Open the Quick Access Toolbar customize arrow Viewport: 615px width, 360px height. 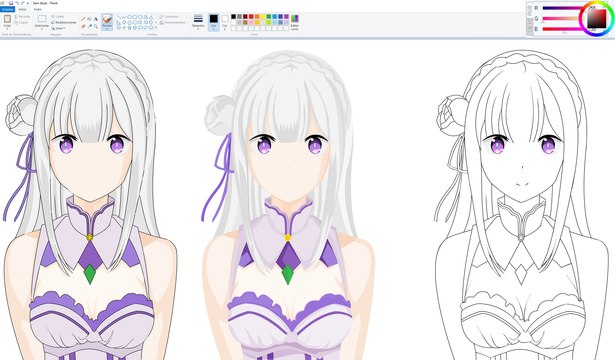pyautogui.click(x=27, y=3)
